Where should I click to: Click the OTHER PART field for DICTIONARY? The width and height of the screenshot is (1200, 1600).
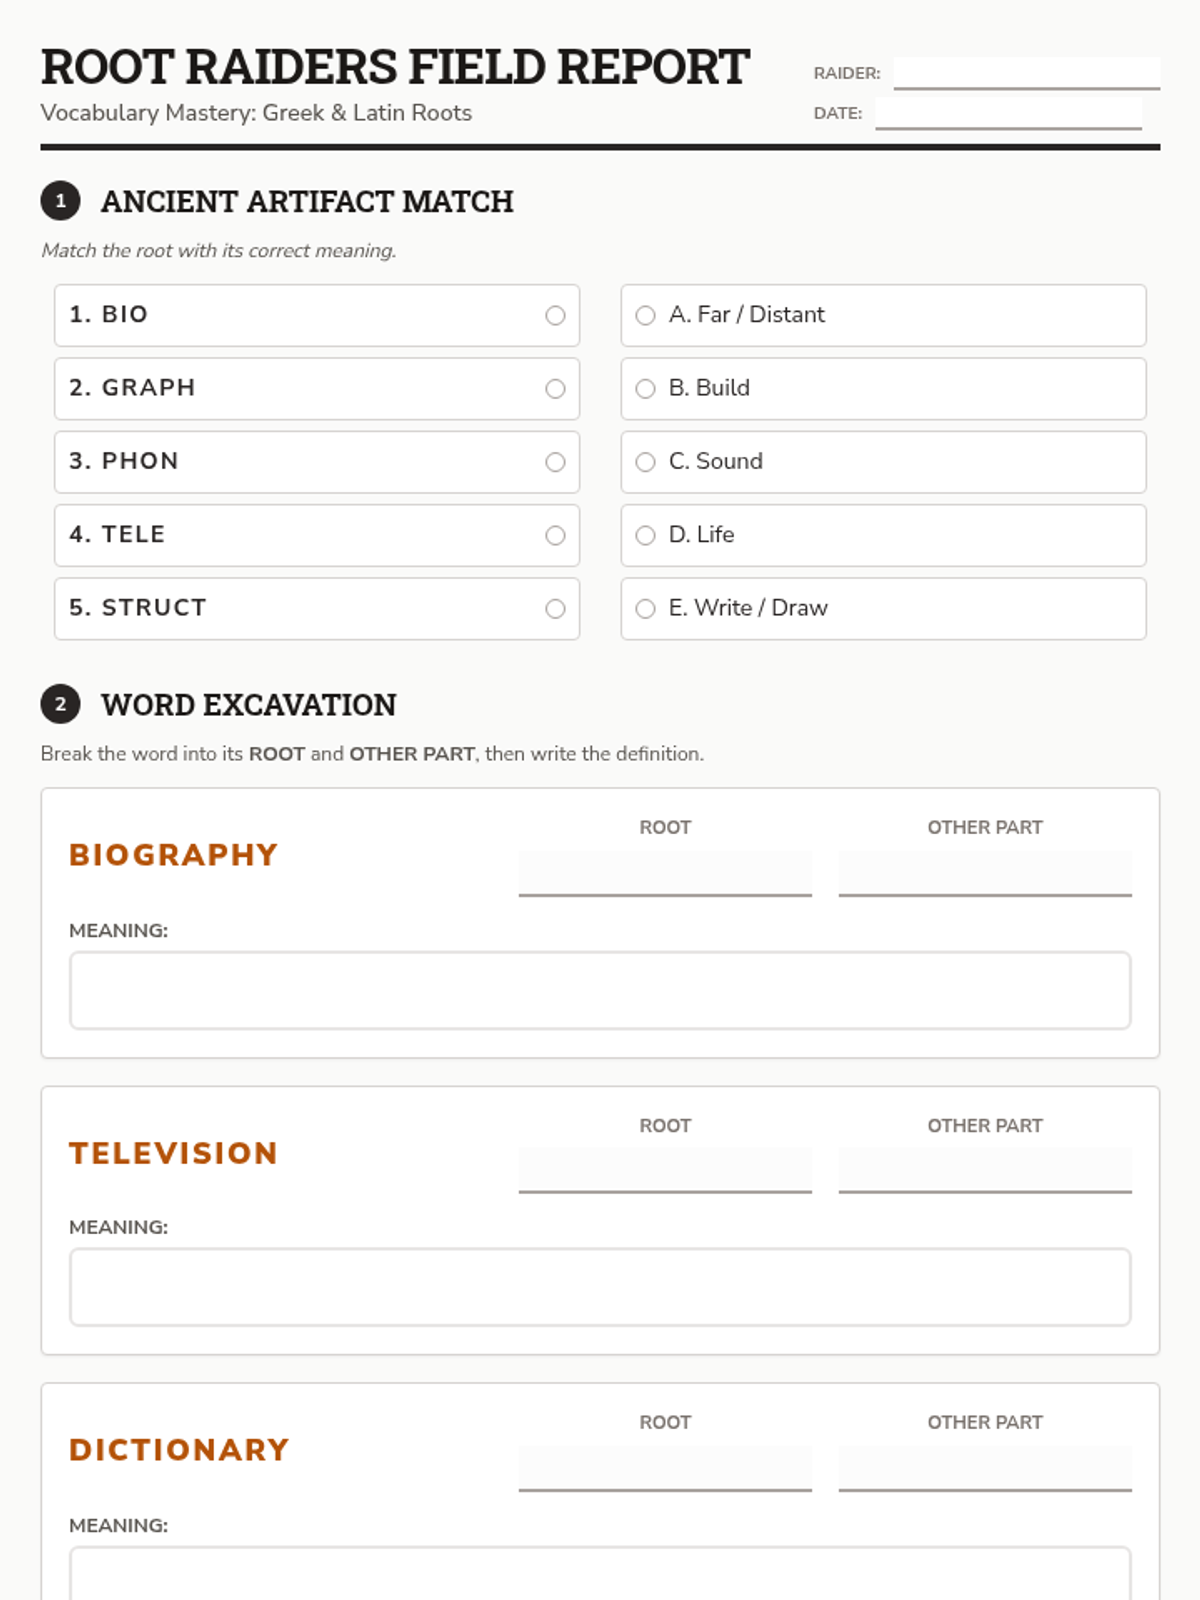click(x=985, y=1467)
